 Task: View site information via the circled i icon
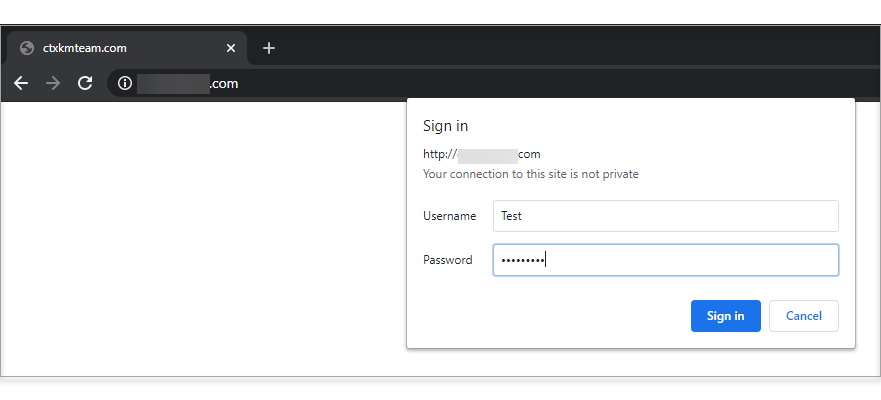pyautogui.click(x=125, y=84)
